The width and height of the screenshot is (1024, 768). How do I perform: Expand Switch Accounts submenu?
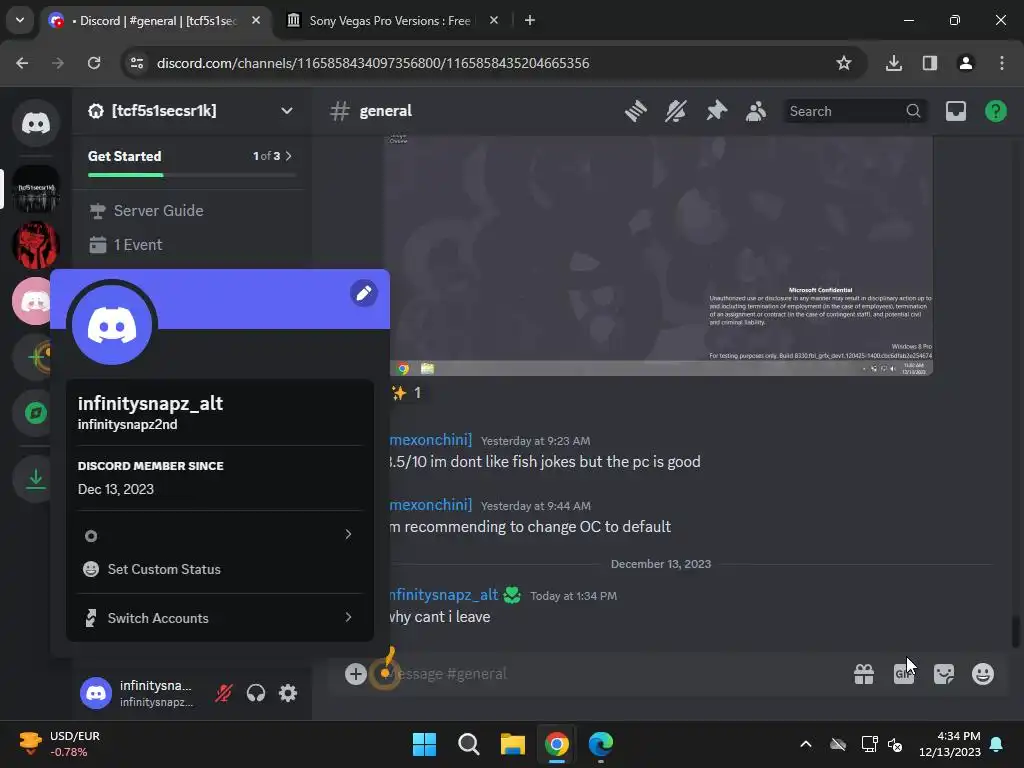219,618
